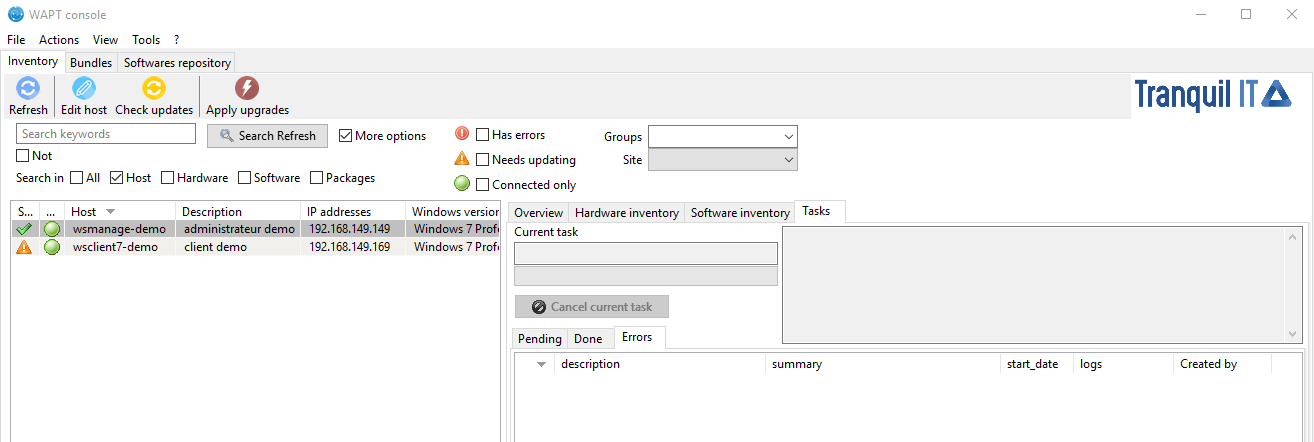Open the ? help menu

(x=176, y=40)
